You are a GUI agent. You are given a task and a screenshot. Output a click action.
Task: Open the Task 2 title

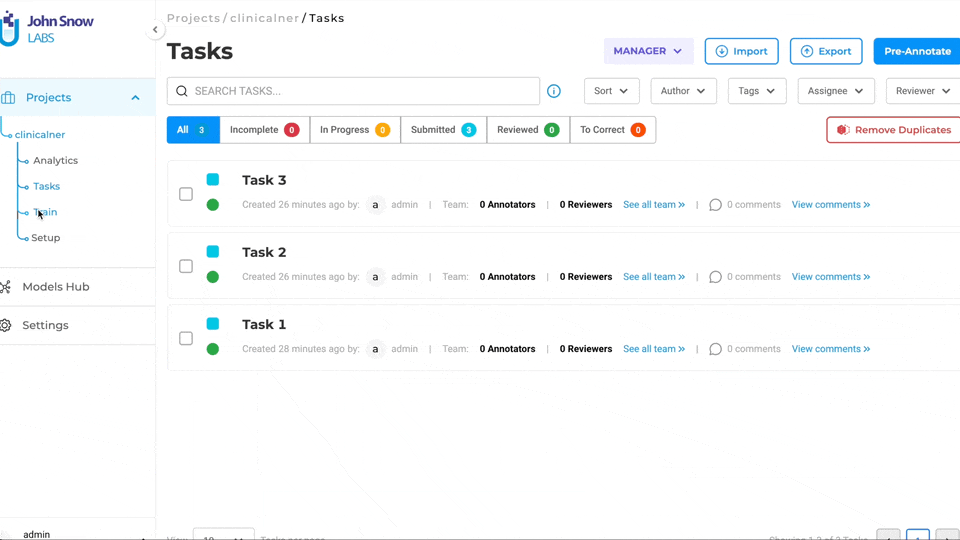click(x=264, y=252)
